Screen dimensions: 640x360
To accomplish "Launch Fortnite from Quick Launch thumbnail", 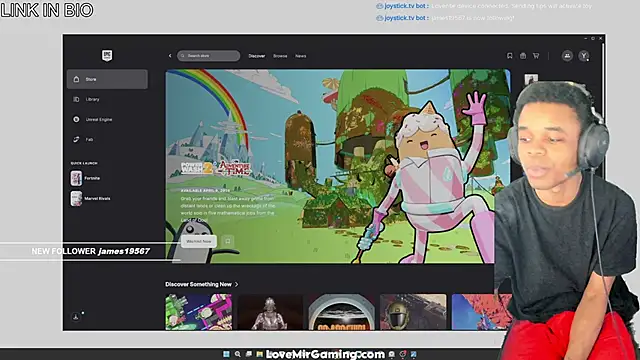I will pos(76,178).
